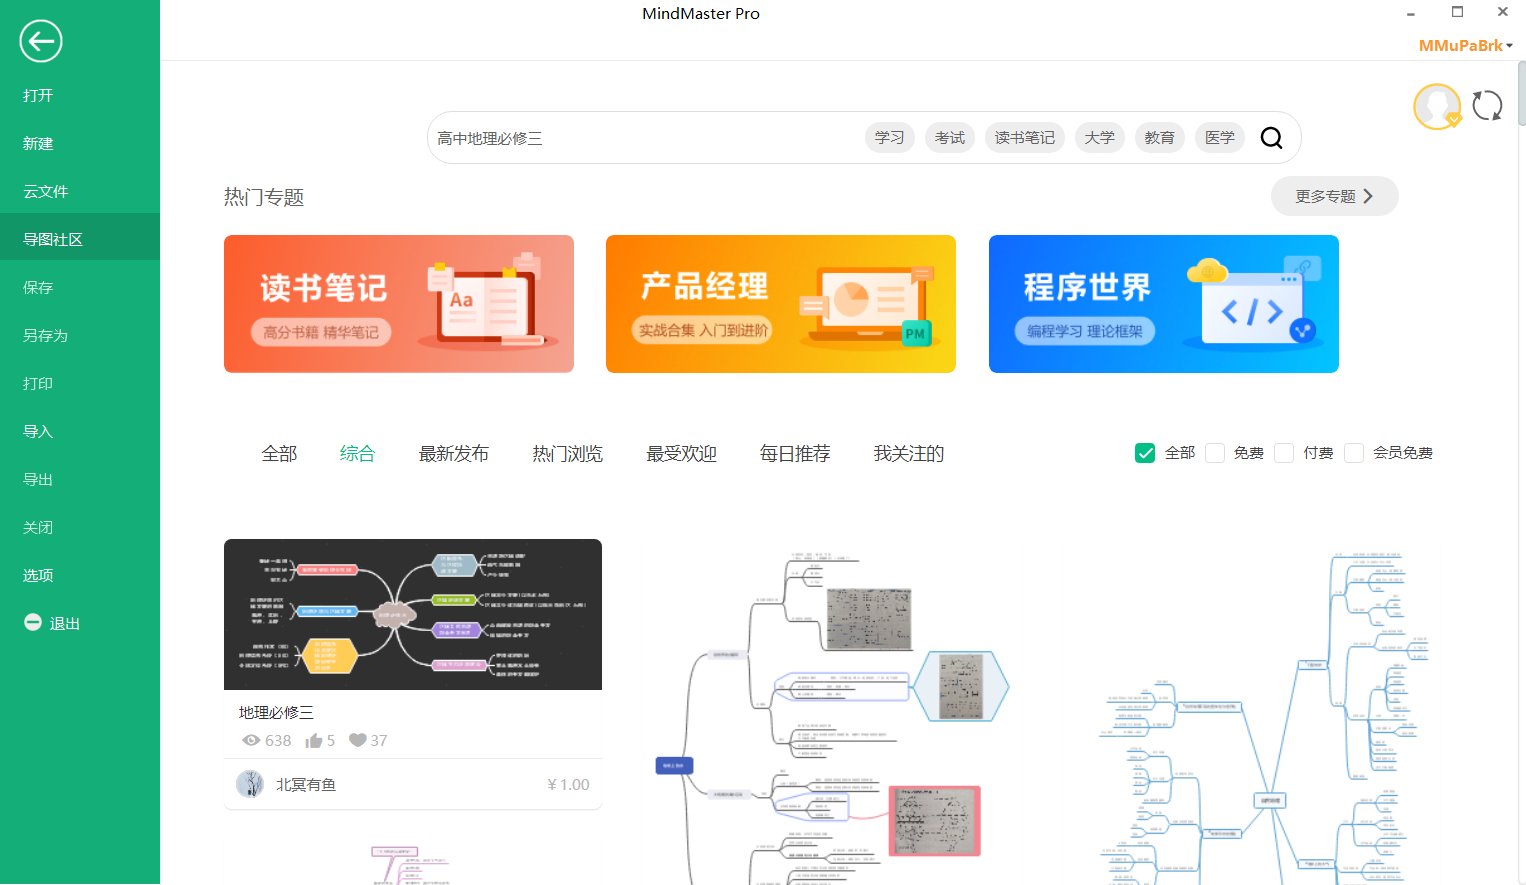
Task: Enable the 会员免费 filter checkbox
Action: point(1354,453)
